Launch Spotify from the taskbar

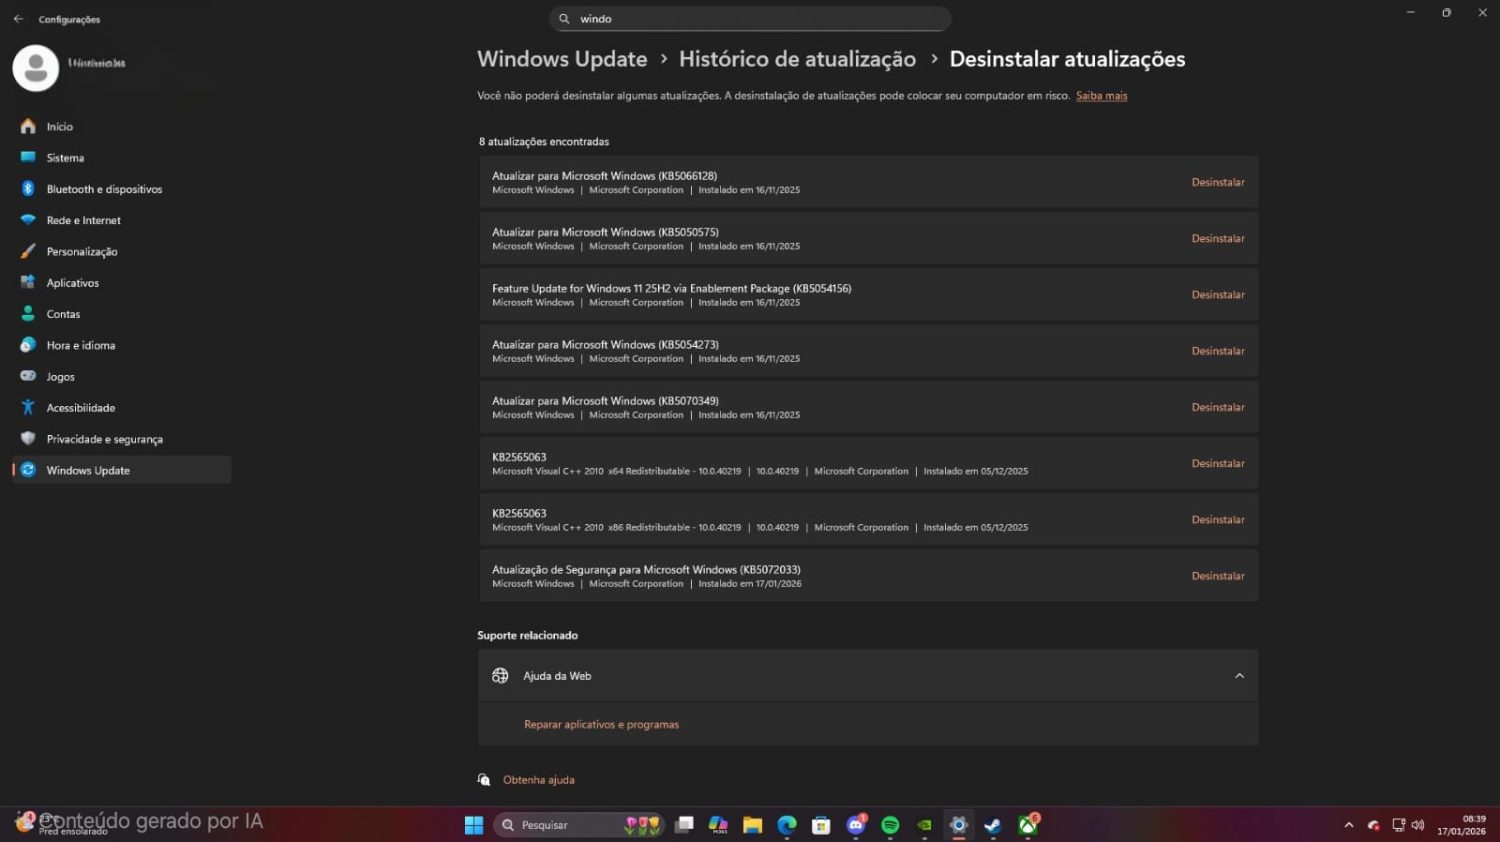[890, 825]
